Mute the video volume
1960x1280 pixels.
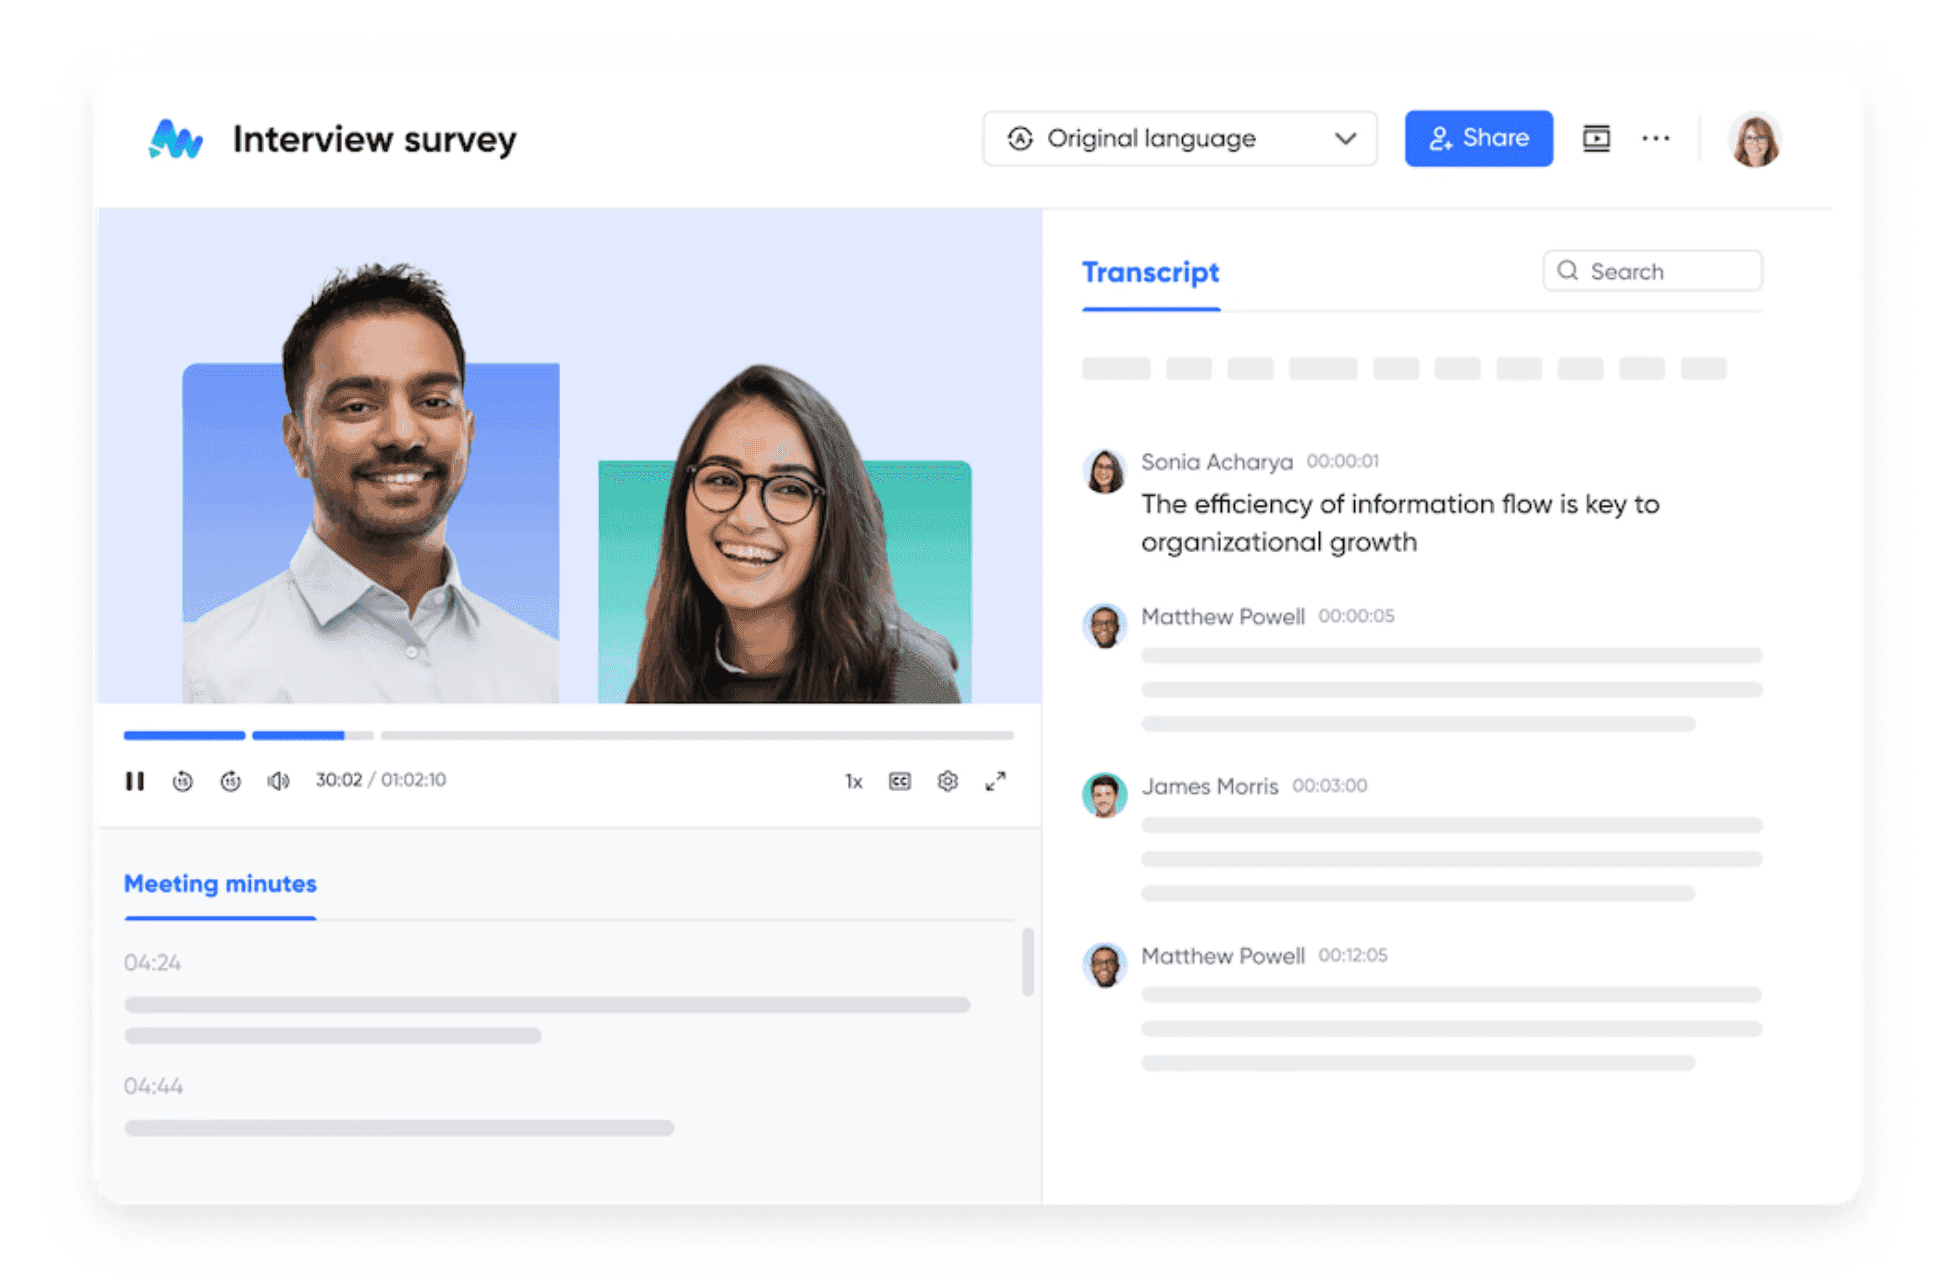(277, 781)
